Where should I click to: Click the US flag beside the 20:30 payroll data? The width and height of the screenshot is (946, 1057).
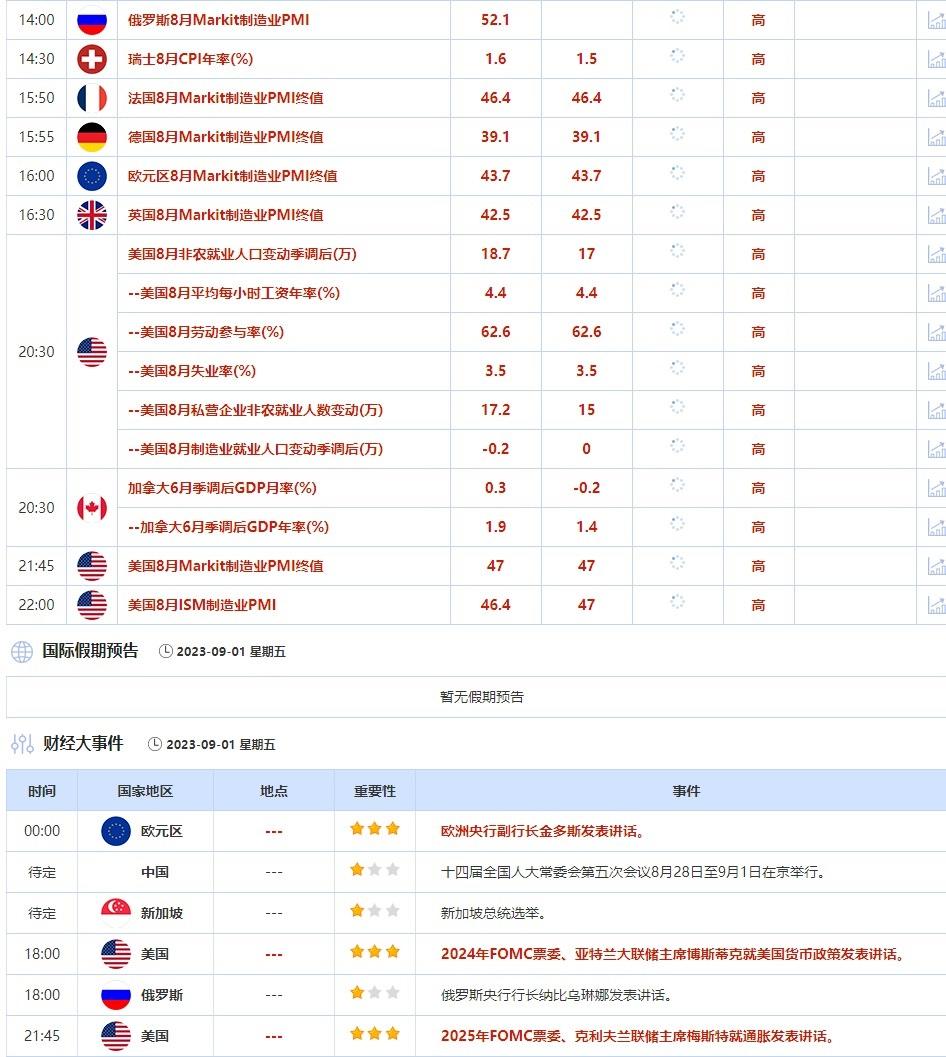[91, 351]
